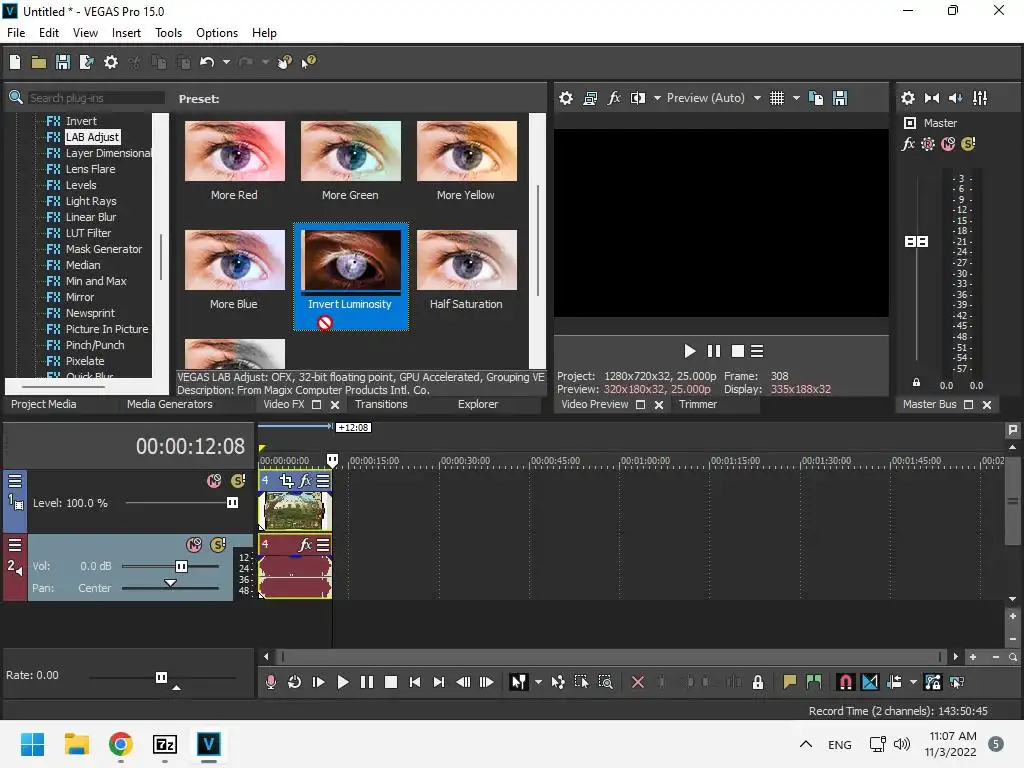Toggle dim output in Master Bus
Screen dimensions: 1024x768
click(956, 98)
